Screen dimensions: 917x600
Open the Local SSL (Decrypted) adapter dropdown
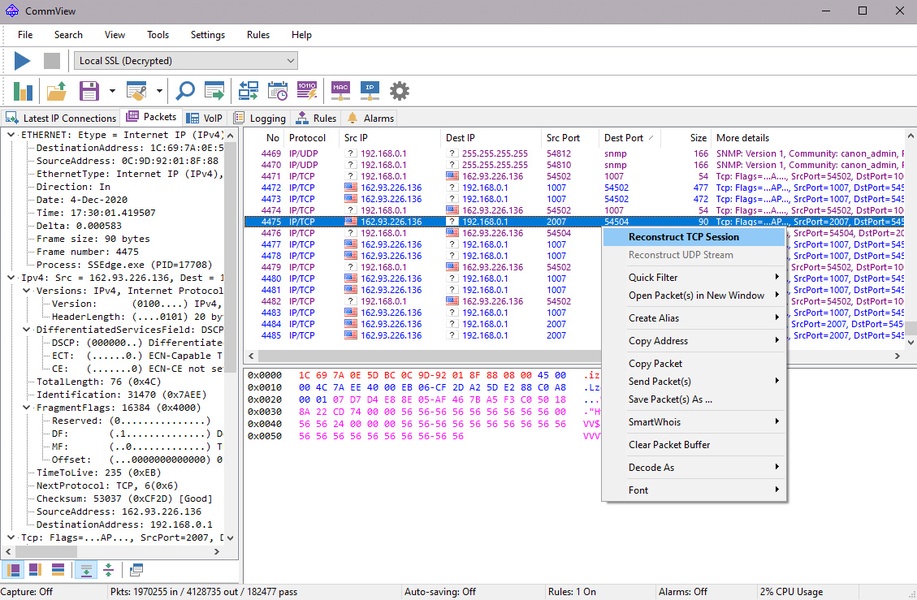[x=185, y=61]
